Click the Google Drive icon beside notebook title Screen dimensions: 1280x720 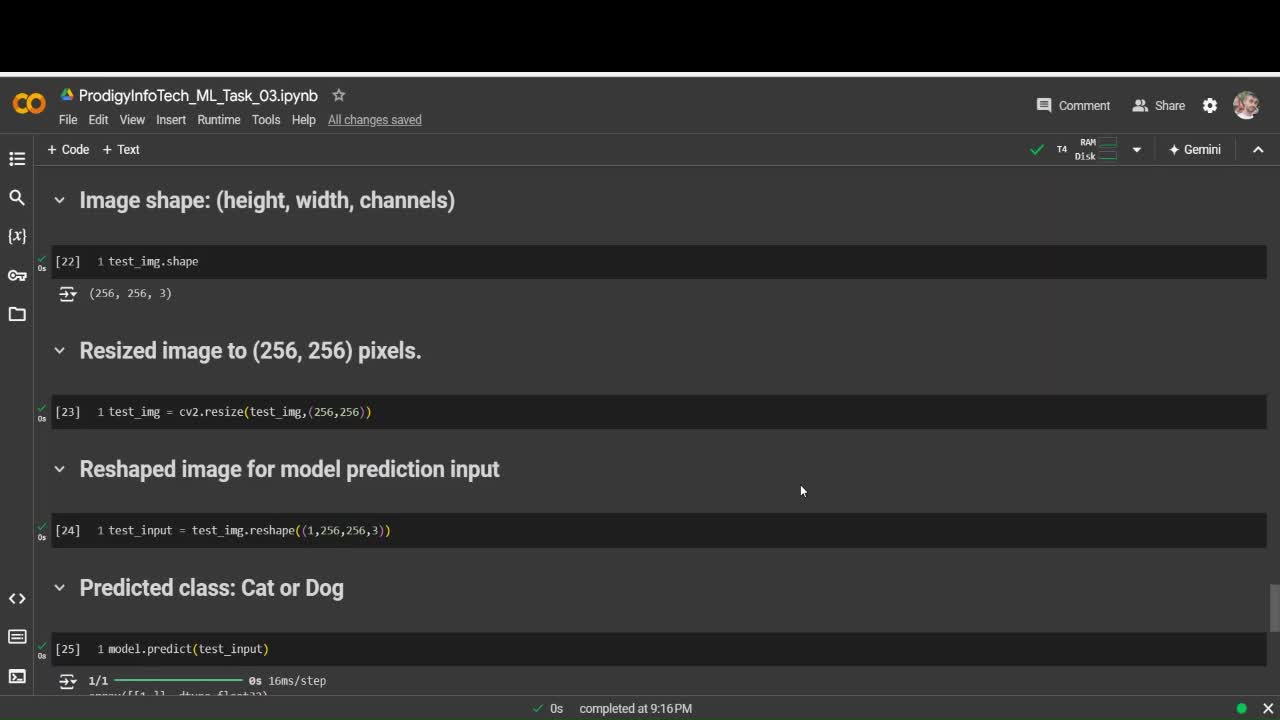coord(67,95)
